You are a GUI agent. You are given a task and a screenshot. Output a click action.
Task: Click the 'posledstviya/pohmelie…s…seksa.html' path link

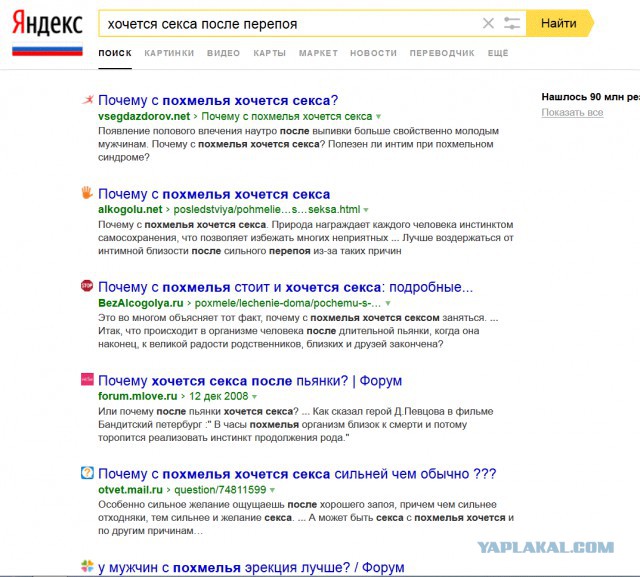267,209
